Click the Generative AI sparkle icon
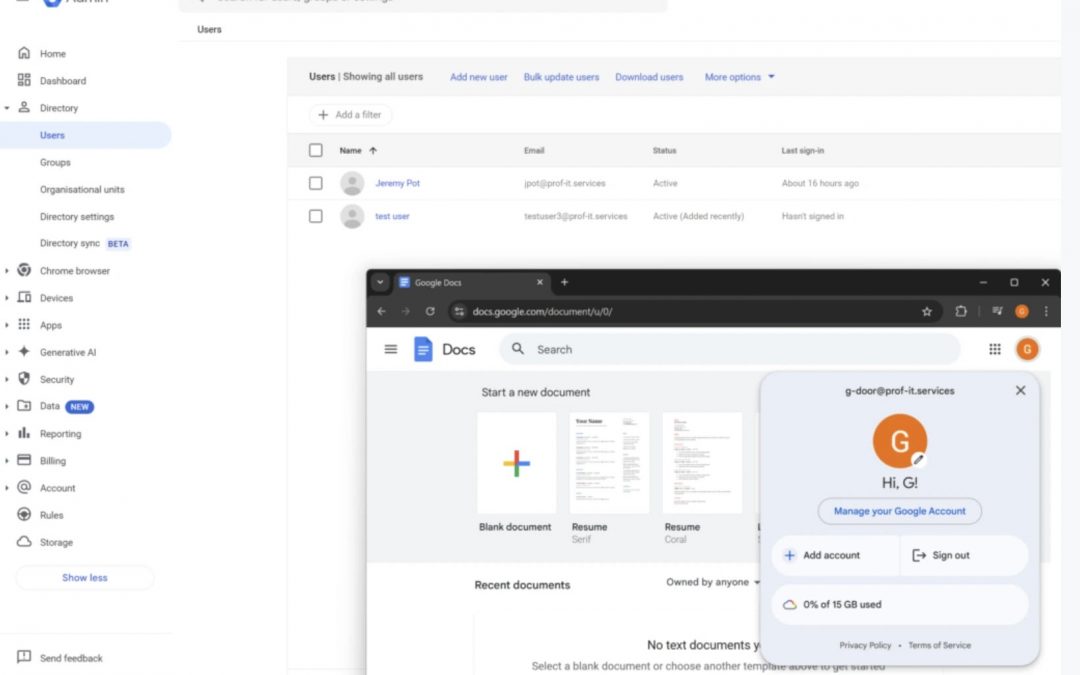Screen dimensions: 1080x675 click(24, 351)
